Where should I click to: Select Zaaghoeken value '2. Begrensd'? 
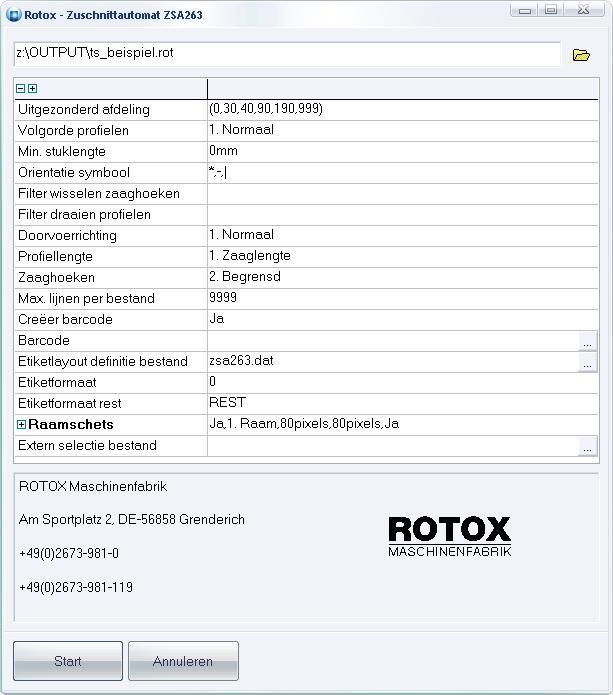coord(245,277)
